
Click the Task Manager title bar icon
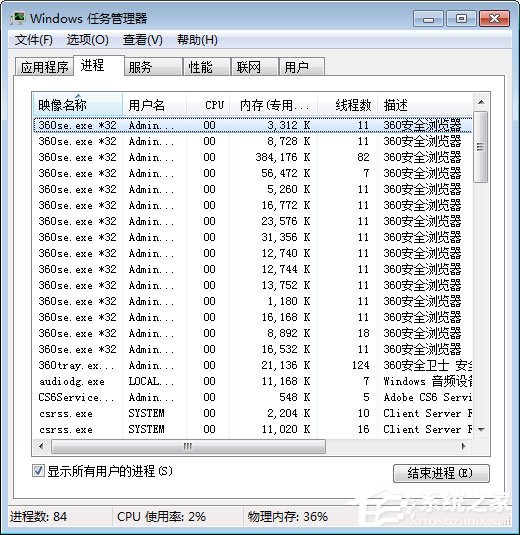[17, 18]
